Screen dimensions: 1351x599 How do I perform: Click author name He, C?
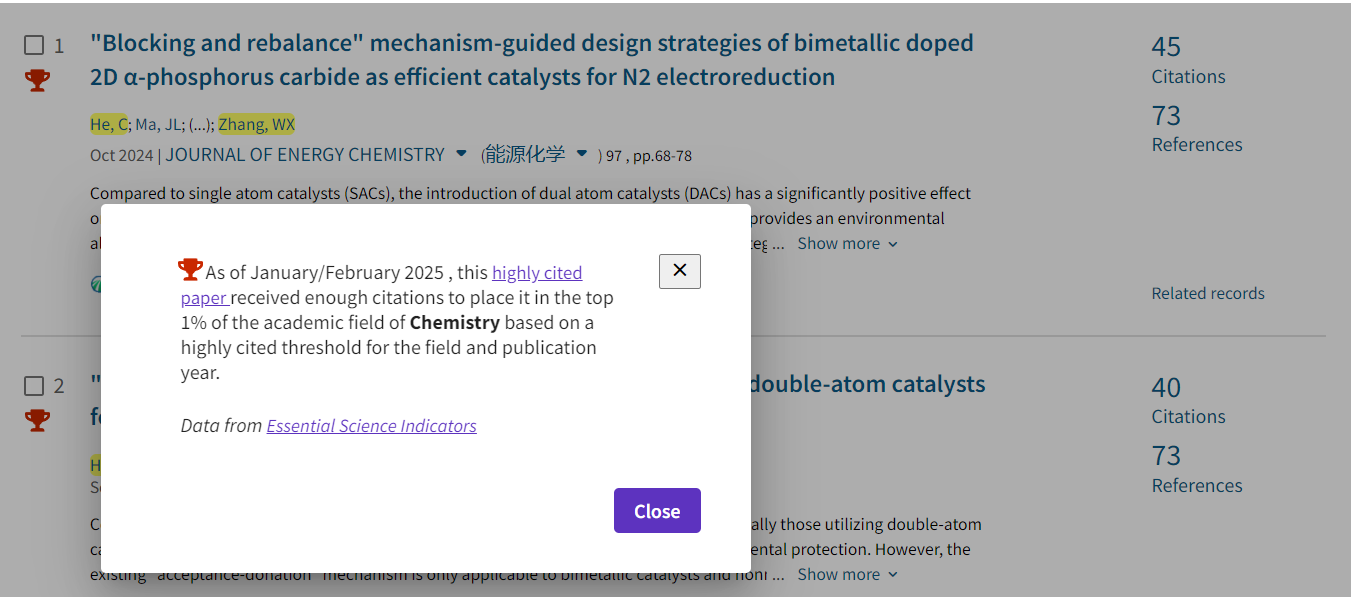coord(108,125)
